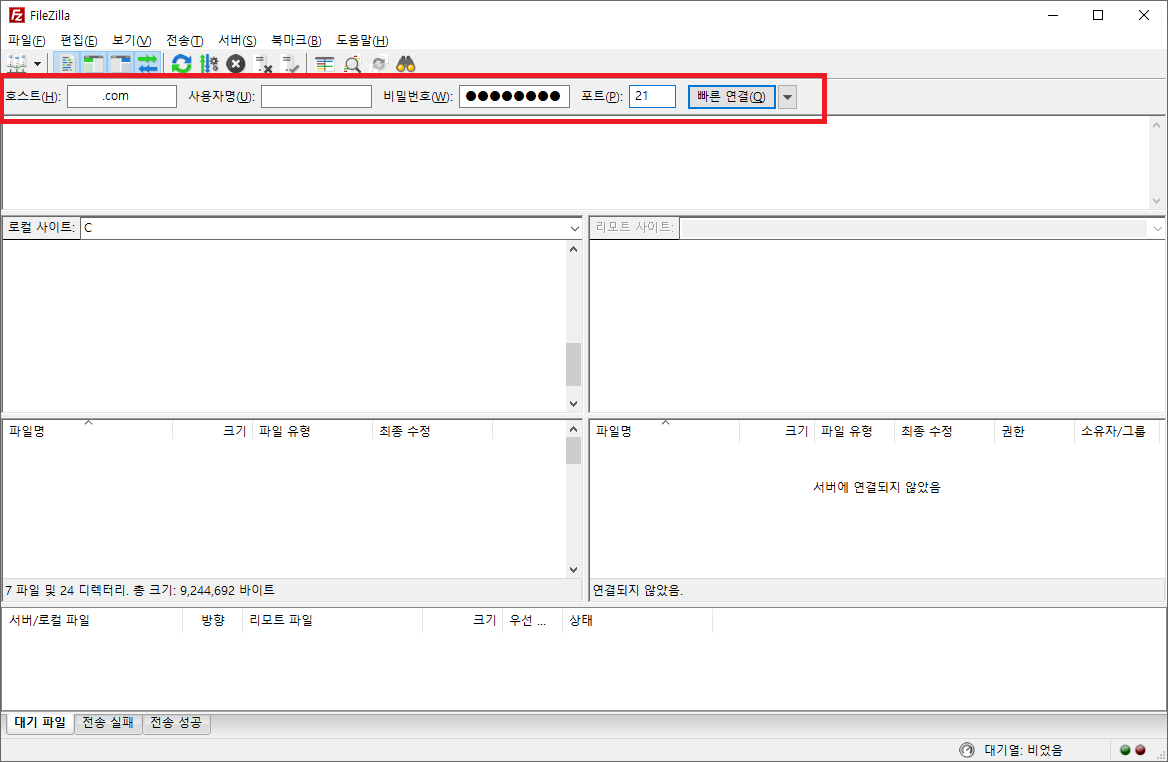This screenshot has width=1168, height=762.
Task: Open the 전송 menu
Action: click(184, 40)
